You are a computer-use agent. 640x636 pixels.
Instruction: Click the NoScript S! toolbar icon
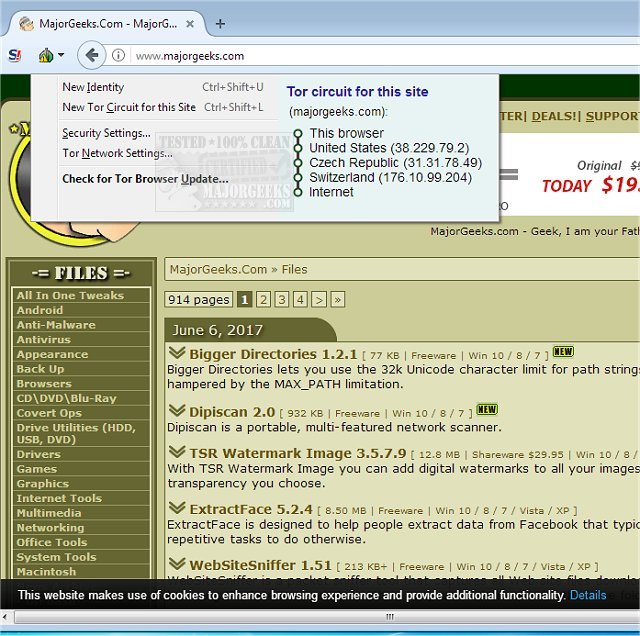[x=15, y=55]
